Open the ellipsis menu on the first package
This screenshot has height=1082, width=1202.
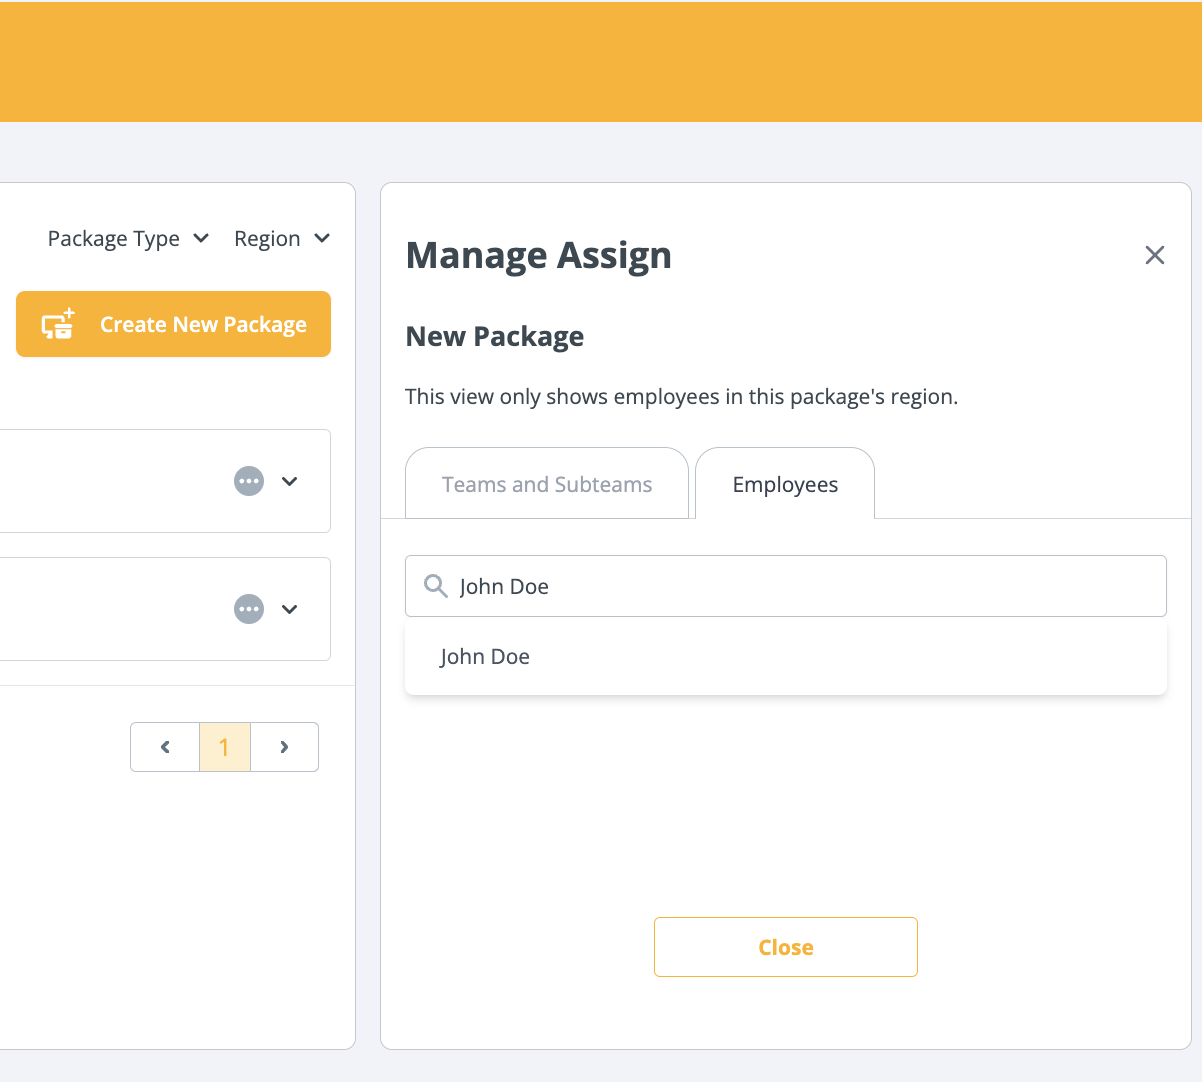click(248, 480)
